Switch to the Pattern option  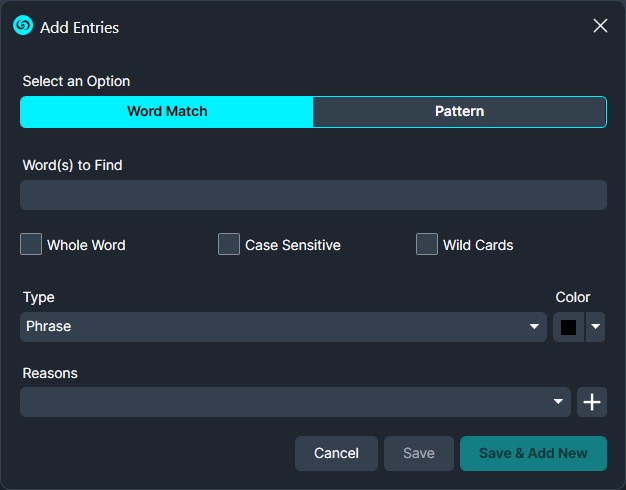tap(459, 111)
